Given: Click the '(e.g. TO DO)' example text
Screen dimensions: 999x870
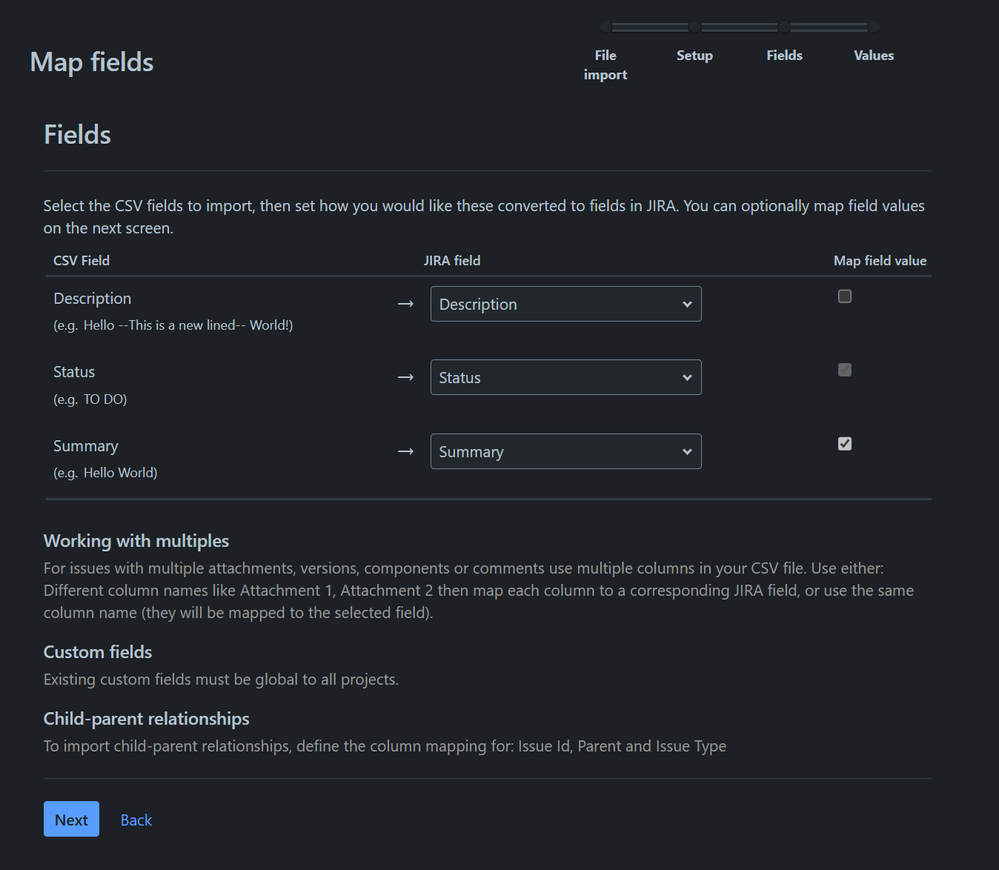Looking at the screenshot, I should tap(90, 399).
